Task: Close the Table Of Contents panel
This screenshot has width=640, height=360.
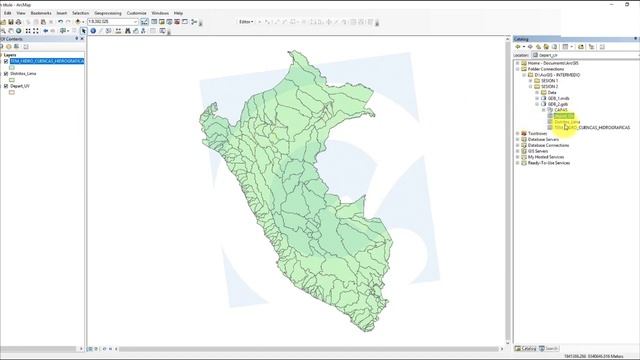Action: click(82, 39)
